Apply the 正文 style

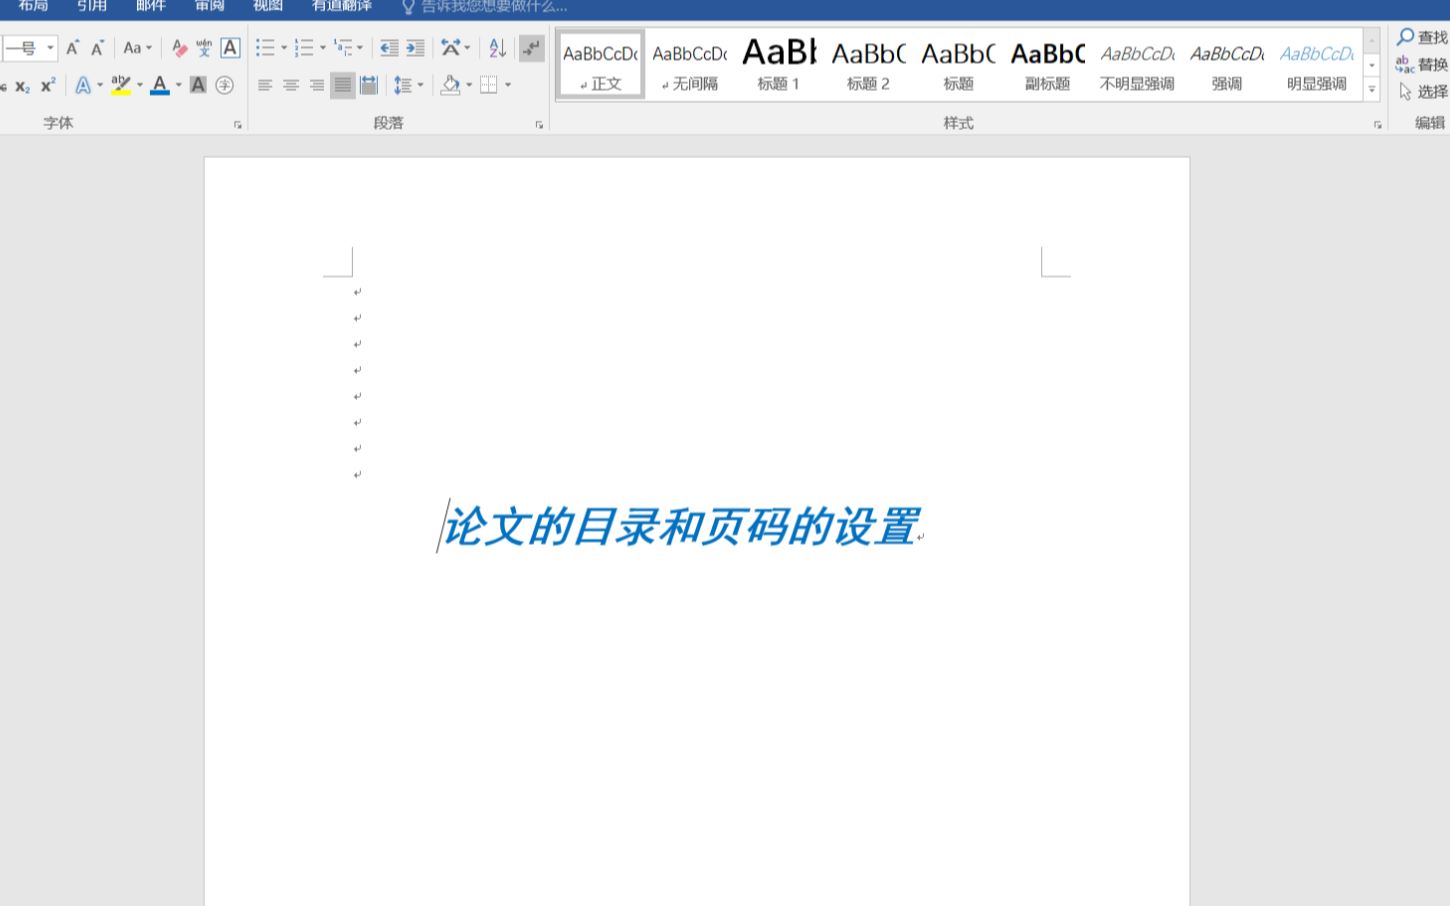pos(600,64)
